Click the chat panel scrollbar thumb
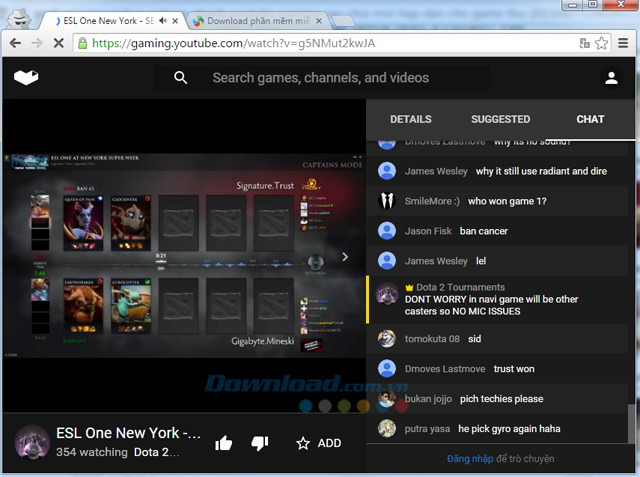Screen dimensions: 640x477 tap(631, 423)
